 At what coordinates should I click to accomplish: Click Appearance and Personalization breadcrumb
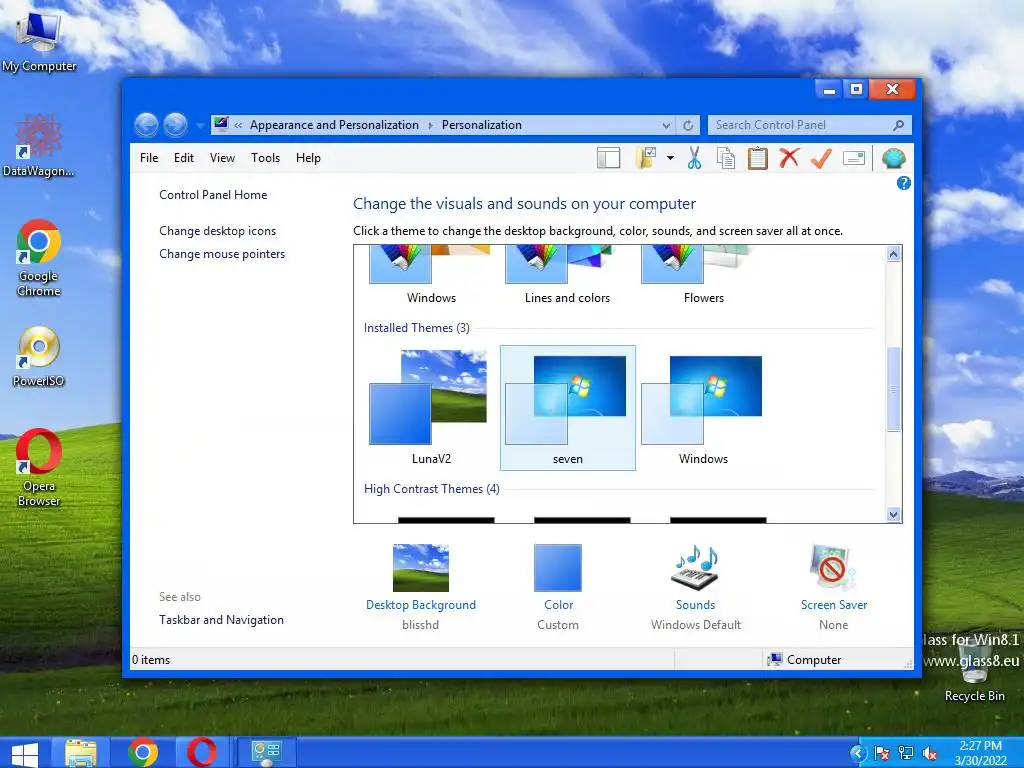click(334, 125)
